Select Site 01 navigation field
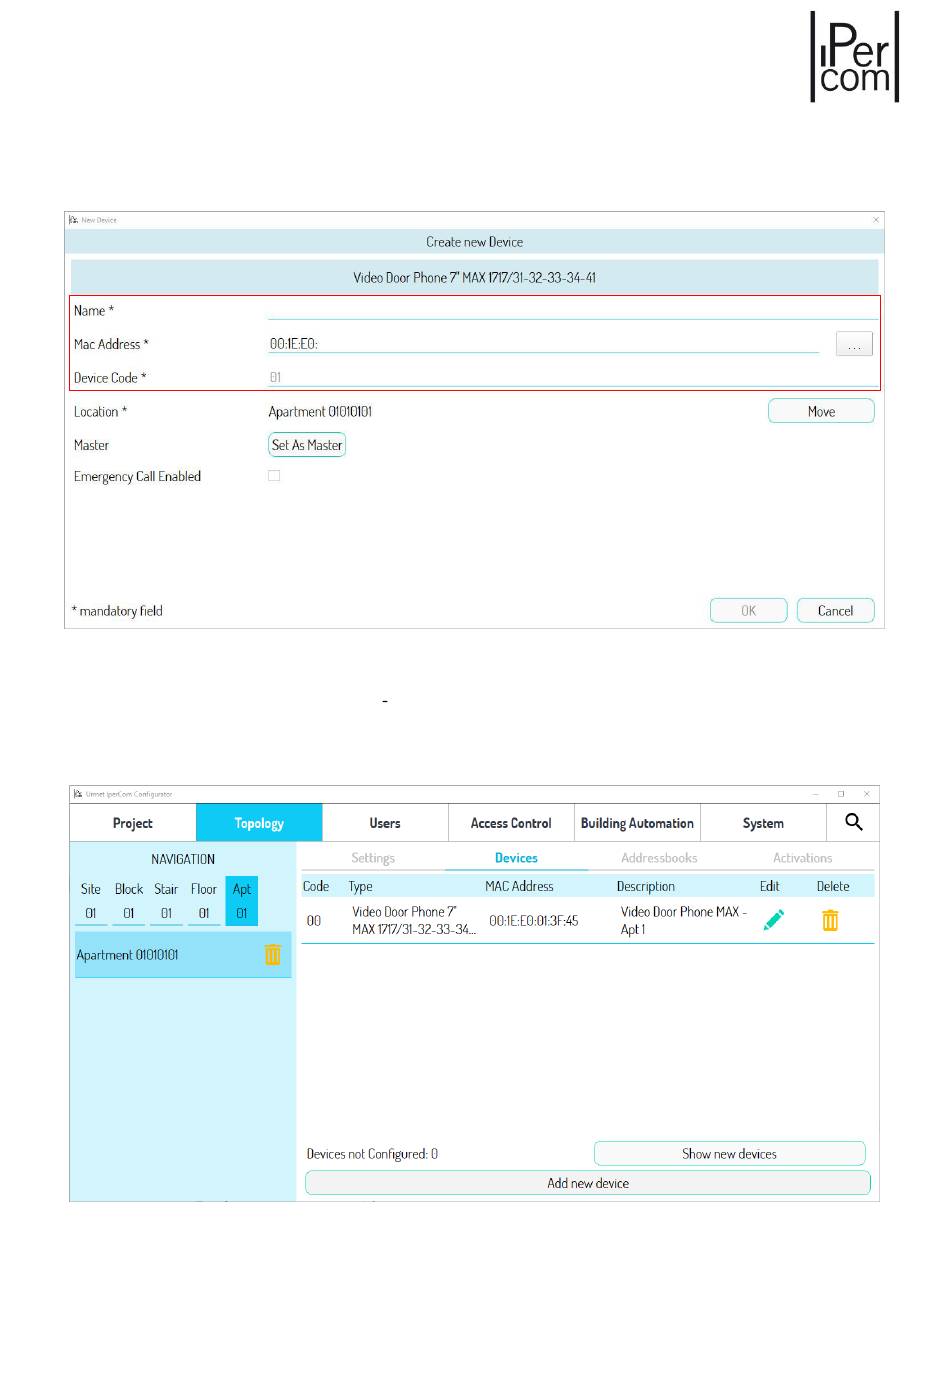The image size is (950, 1397). (x=91, y=913)
